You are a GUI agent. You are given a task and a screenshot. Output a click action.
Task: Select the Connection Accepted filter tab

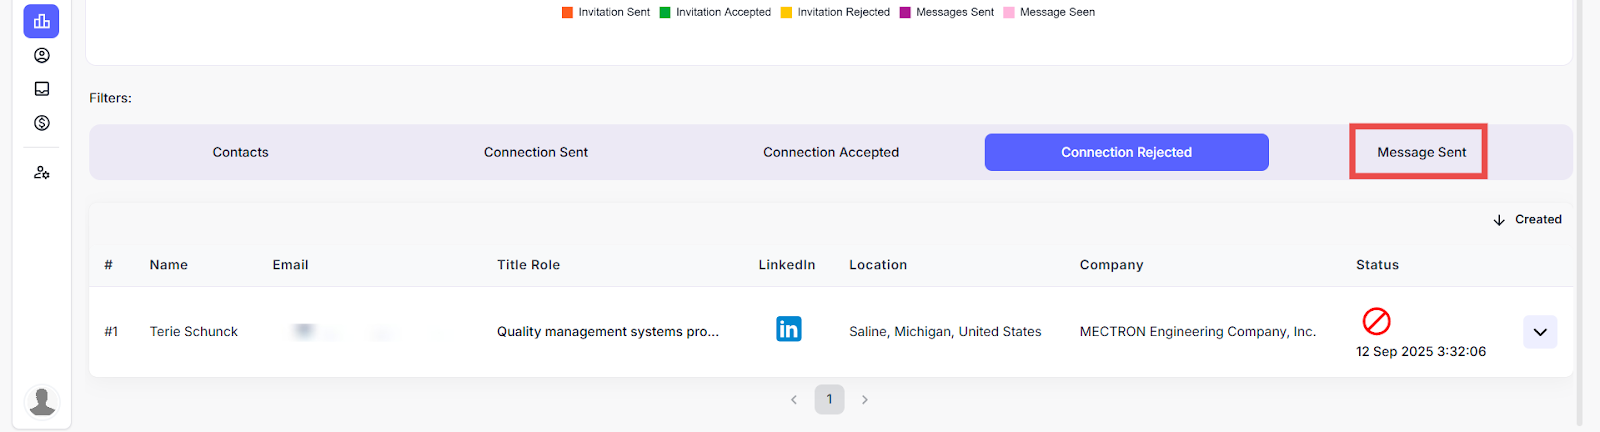pyautogui.click(x=830, y=152)
